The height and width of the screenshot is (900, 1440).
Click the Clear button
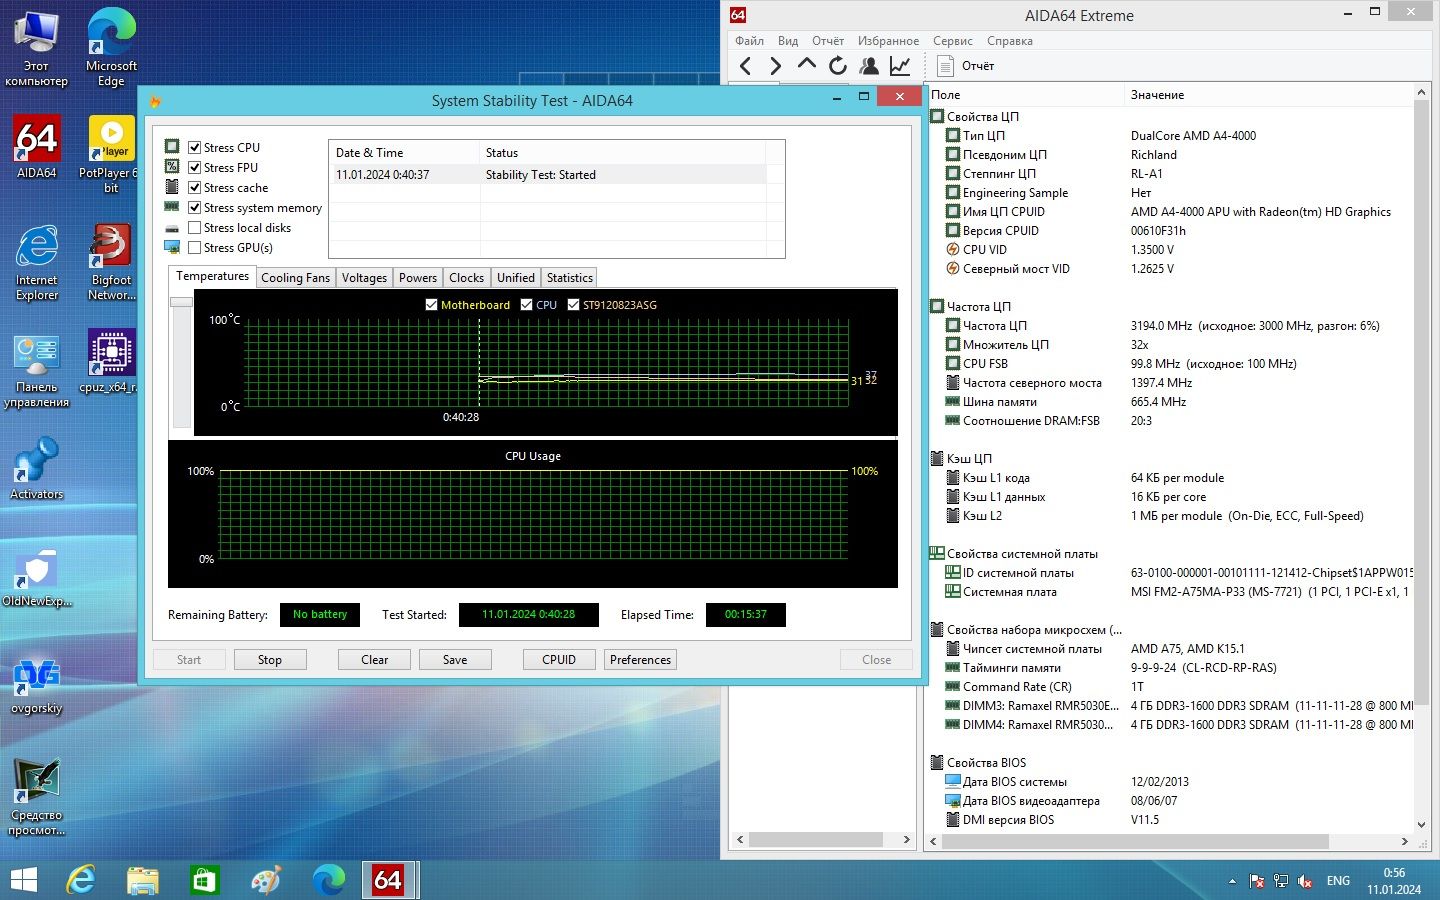pos(375,660)
